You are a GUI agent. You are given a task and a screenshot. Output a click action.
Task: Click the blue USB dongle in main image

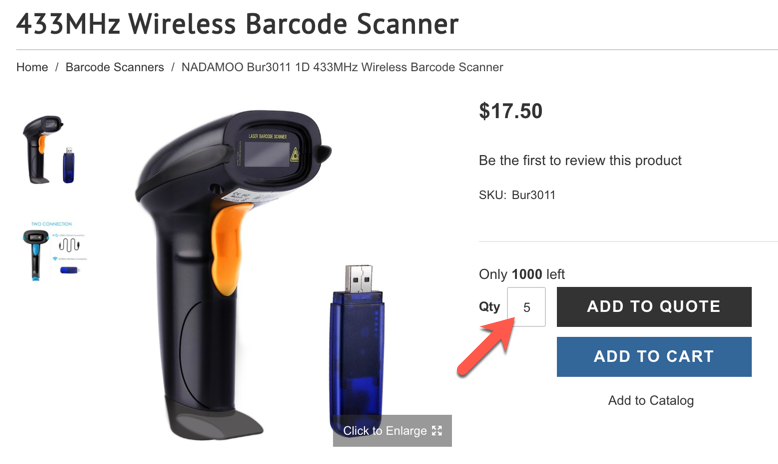click(x=356, y=347)
